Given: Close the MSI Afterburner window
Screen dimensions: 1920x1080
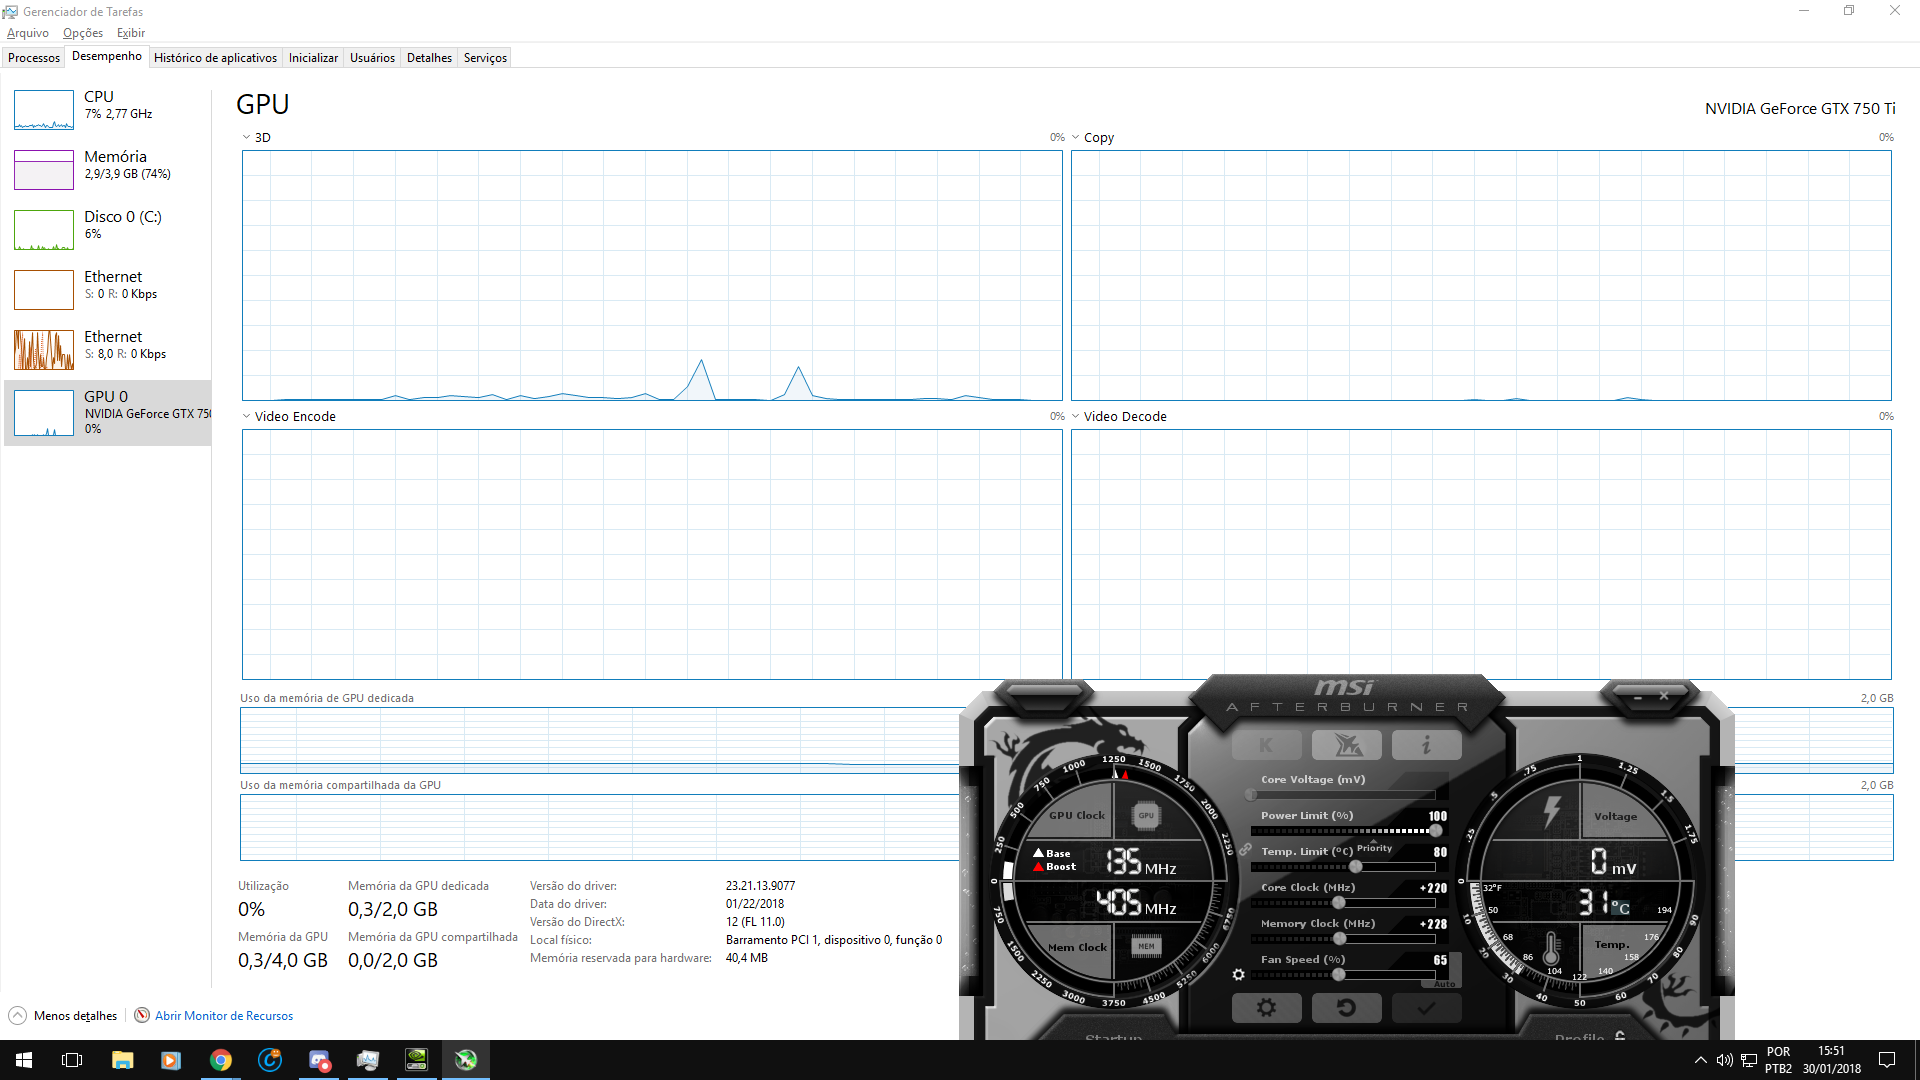Looking at the screenshot, I should click(1664, 696).
